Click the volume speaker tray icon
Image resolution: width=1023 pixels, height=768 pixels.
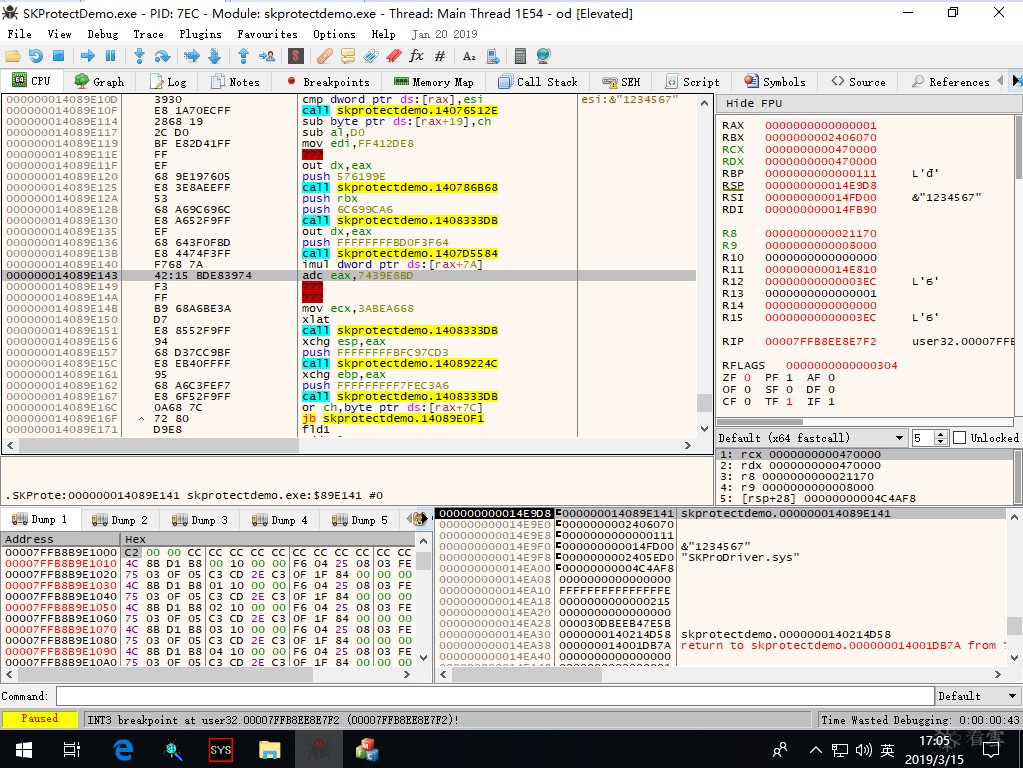[x=863, y=750]
